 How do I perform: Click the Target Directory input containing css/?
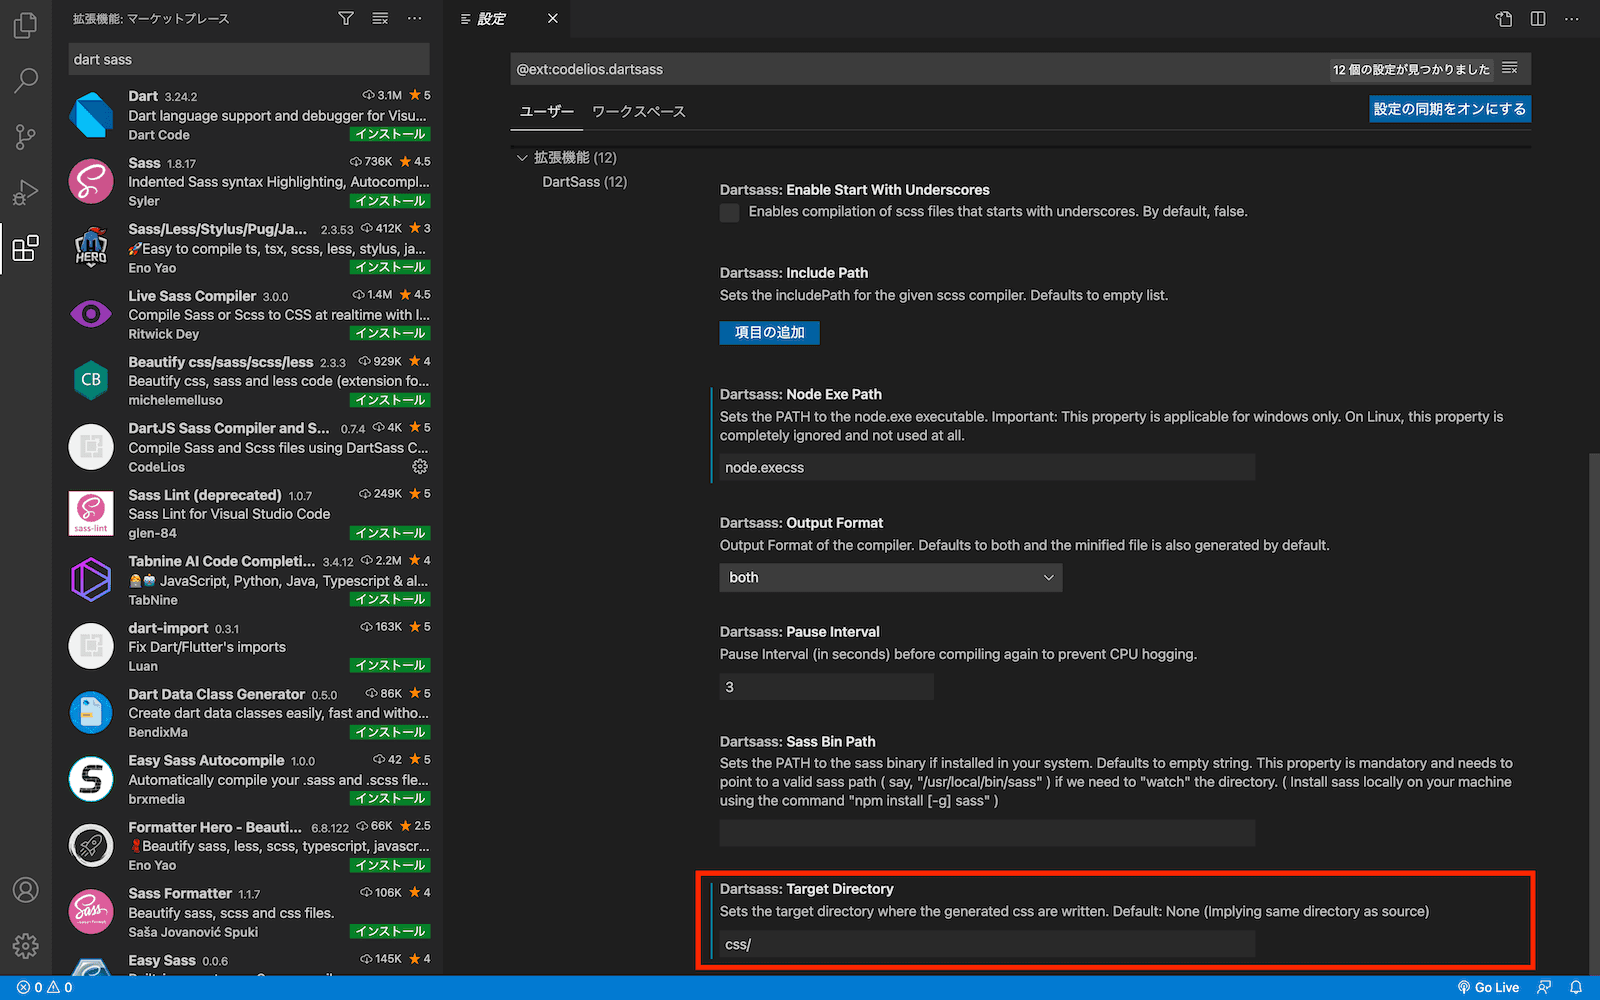pyautogui.click(x=987, y=943)
